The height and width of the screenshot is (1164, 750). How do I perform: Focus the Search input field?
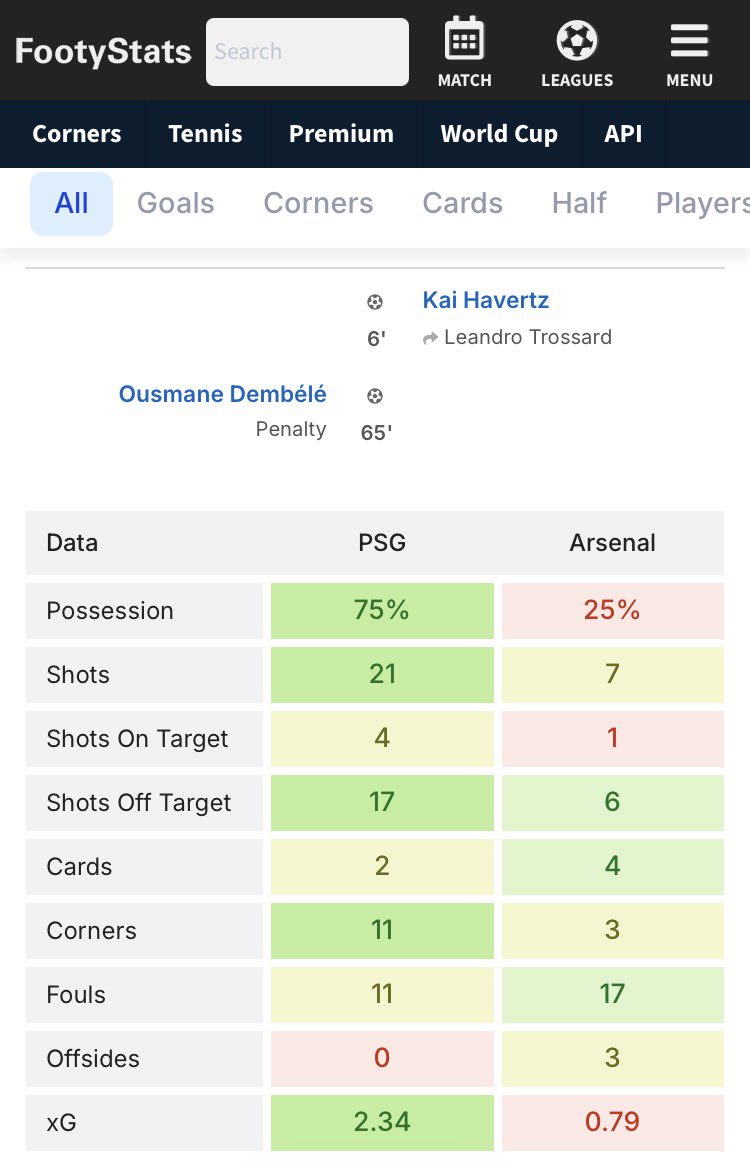(307, 52)
